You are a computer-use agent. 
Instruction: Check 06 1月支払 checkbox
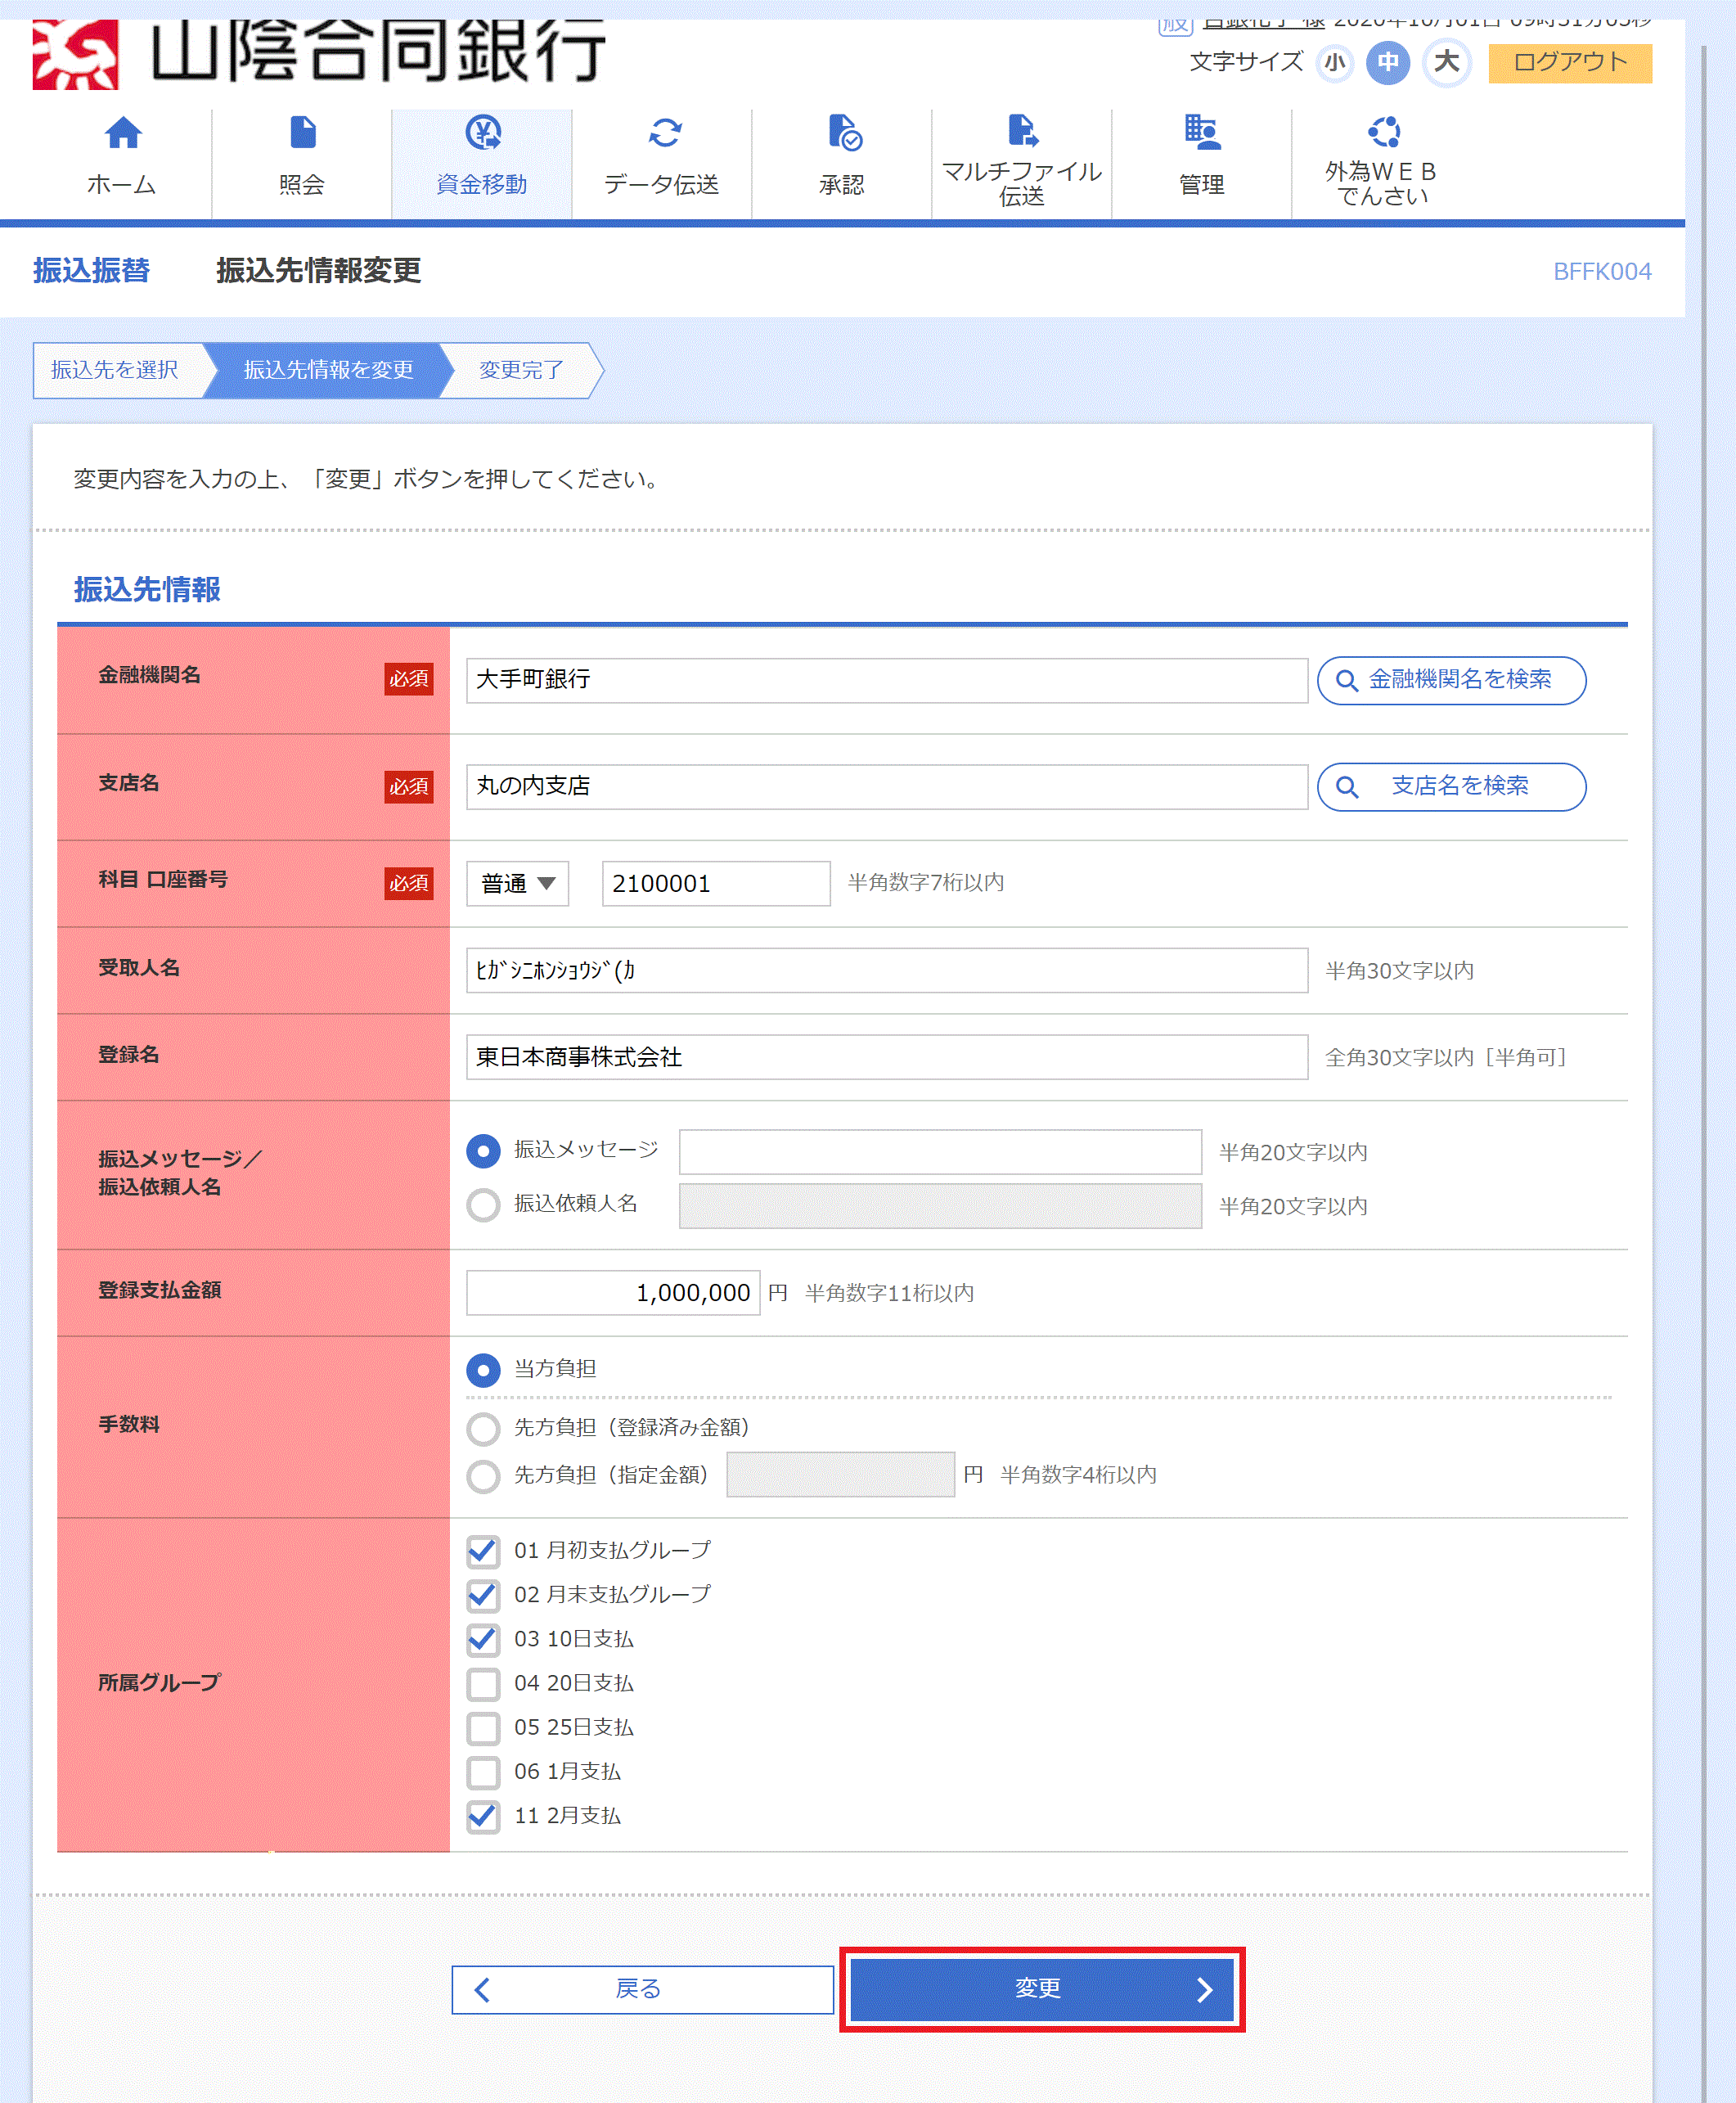pos(483,1772)
